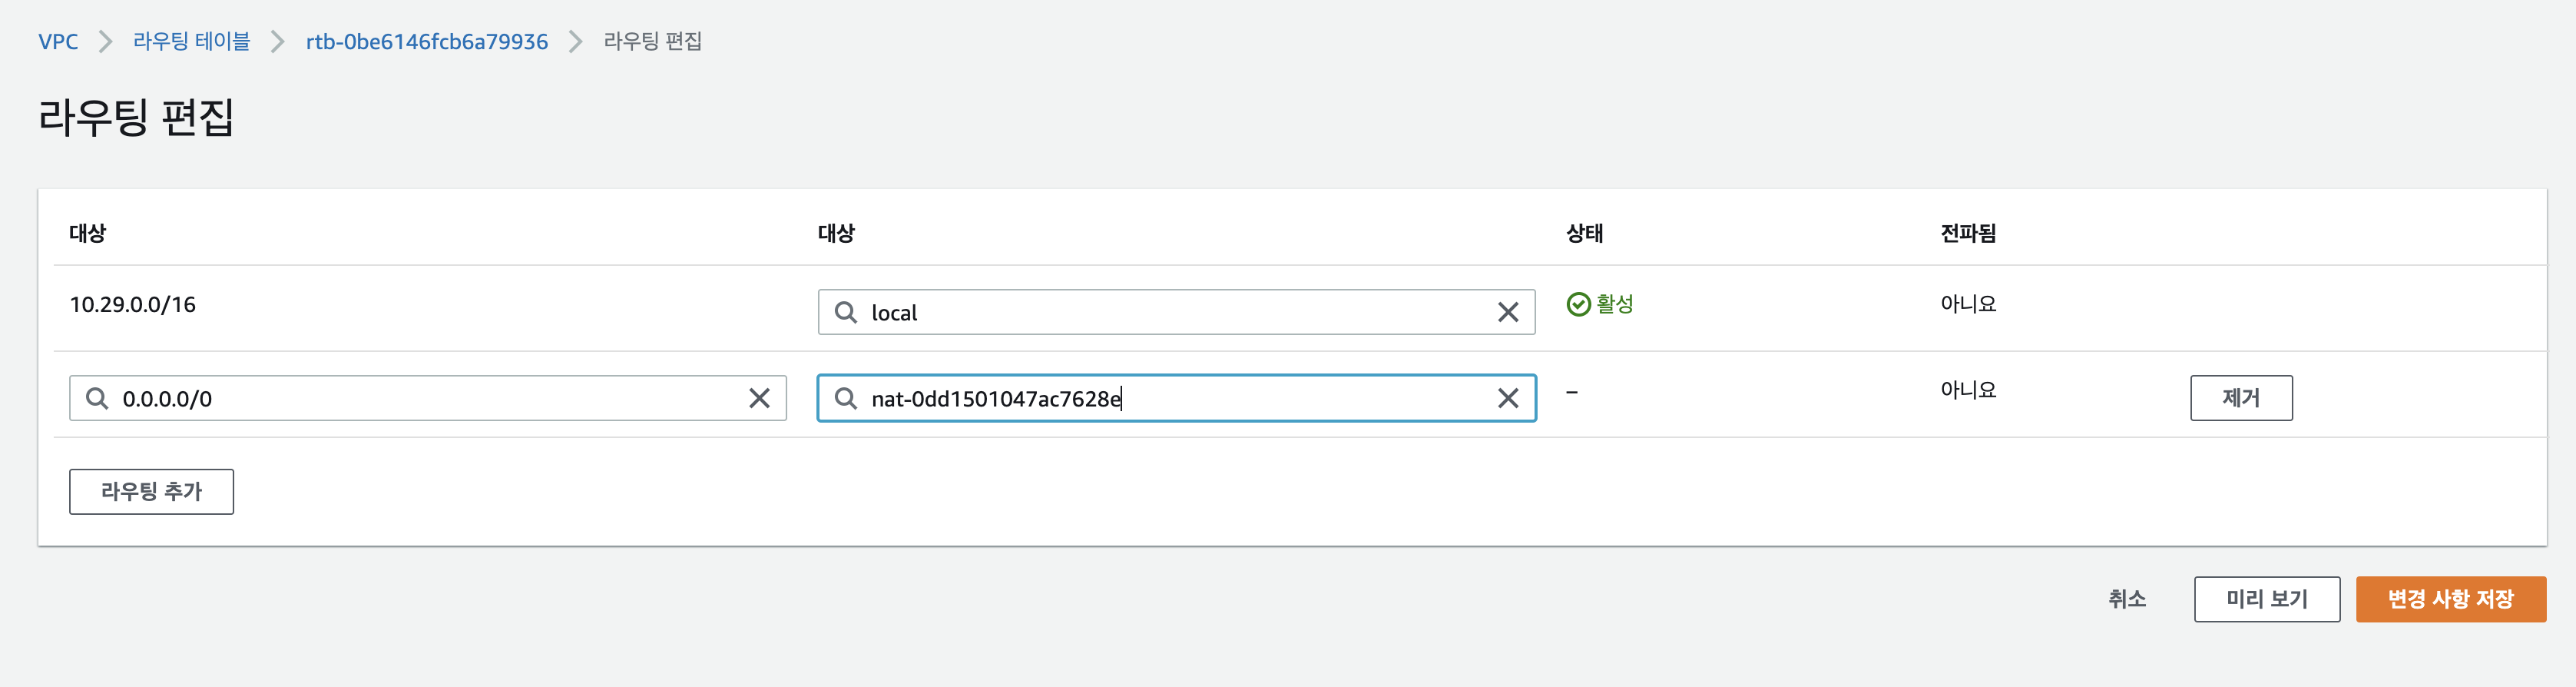The width and height of the screenshot is (2576, 687).
Task: Clear the nat-0dd1501047ac7628e target field
Action: (x=1508, y=398)
